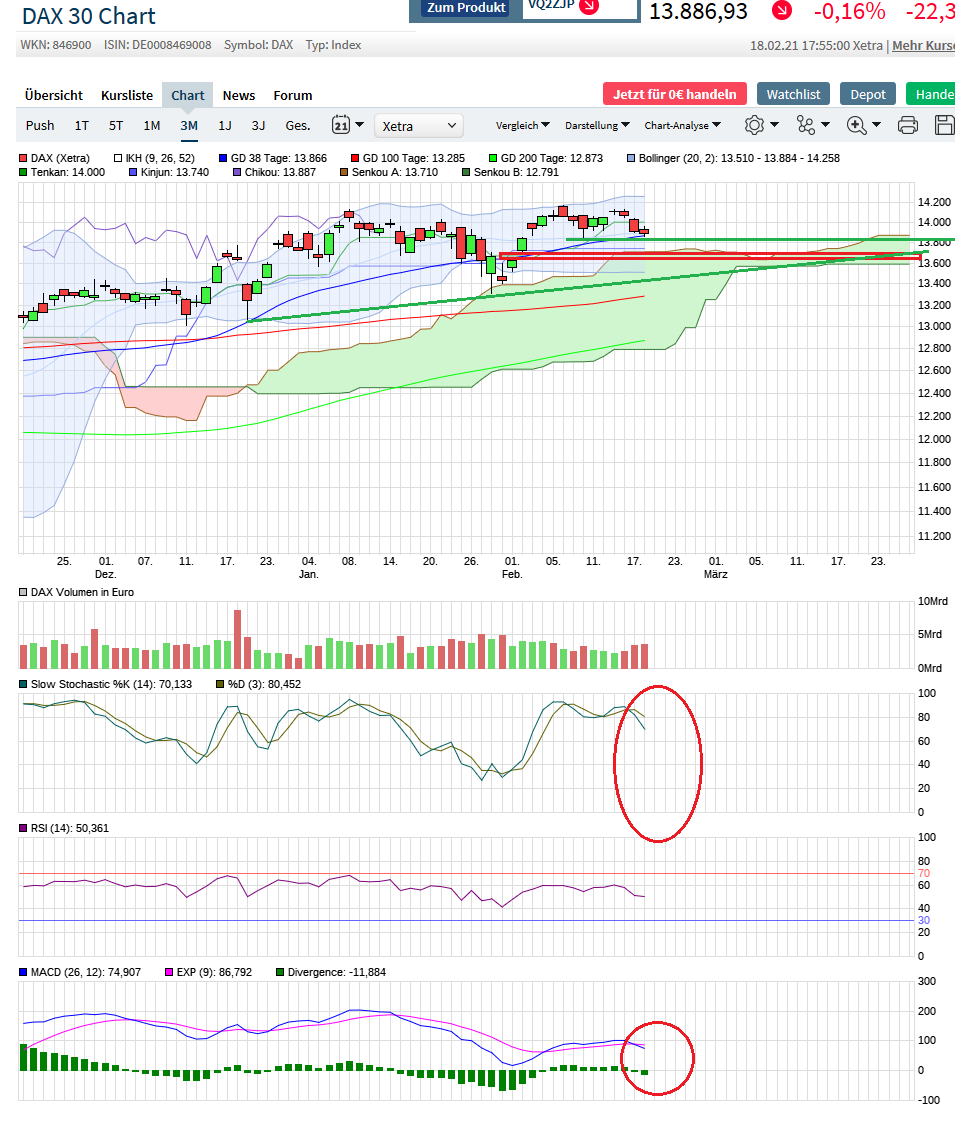The width and height of the screenshot is (955, 1126).
Task: Click Jetzt für 0€ handeln button
Action: (674, 94)
